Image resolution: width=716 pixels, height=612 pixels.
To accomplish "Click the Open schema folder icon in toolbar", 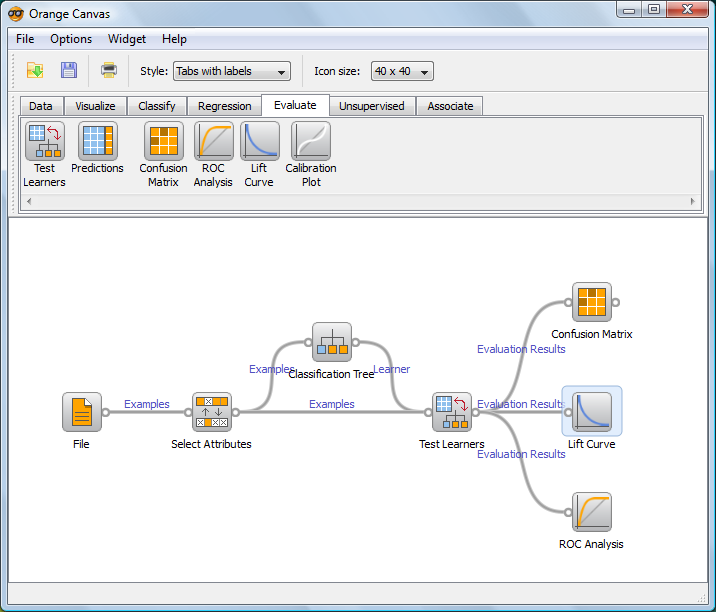I will 35,71.
